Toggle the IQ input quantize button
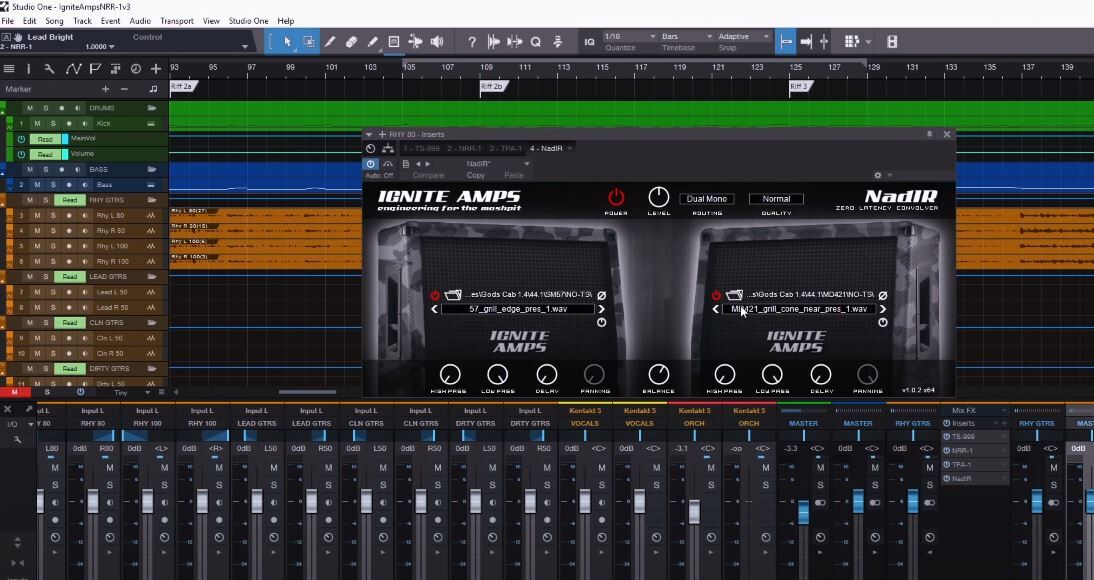Viewport: 1094px width, 580px height. click(x=590, y=42)
